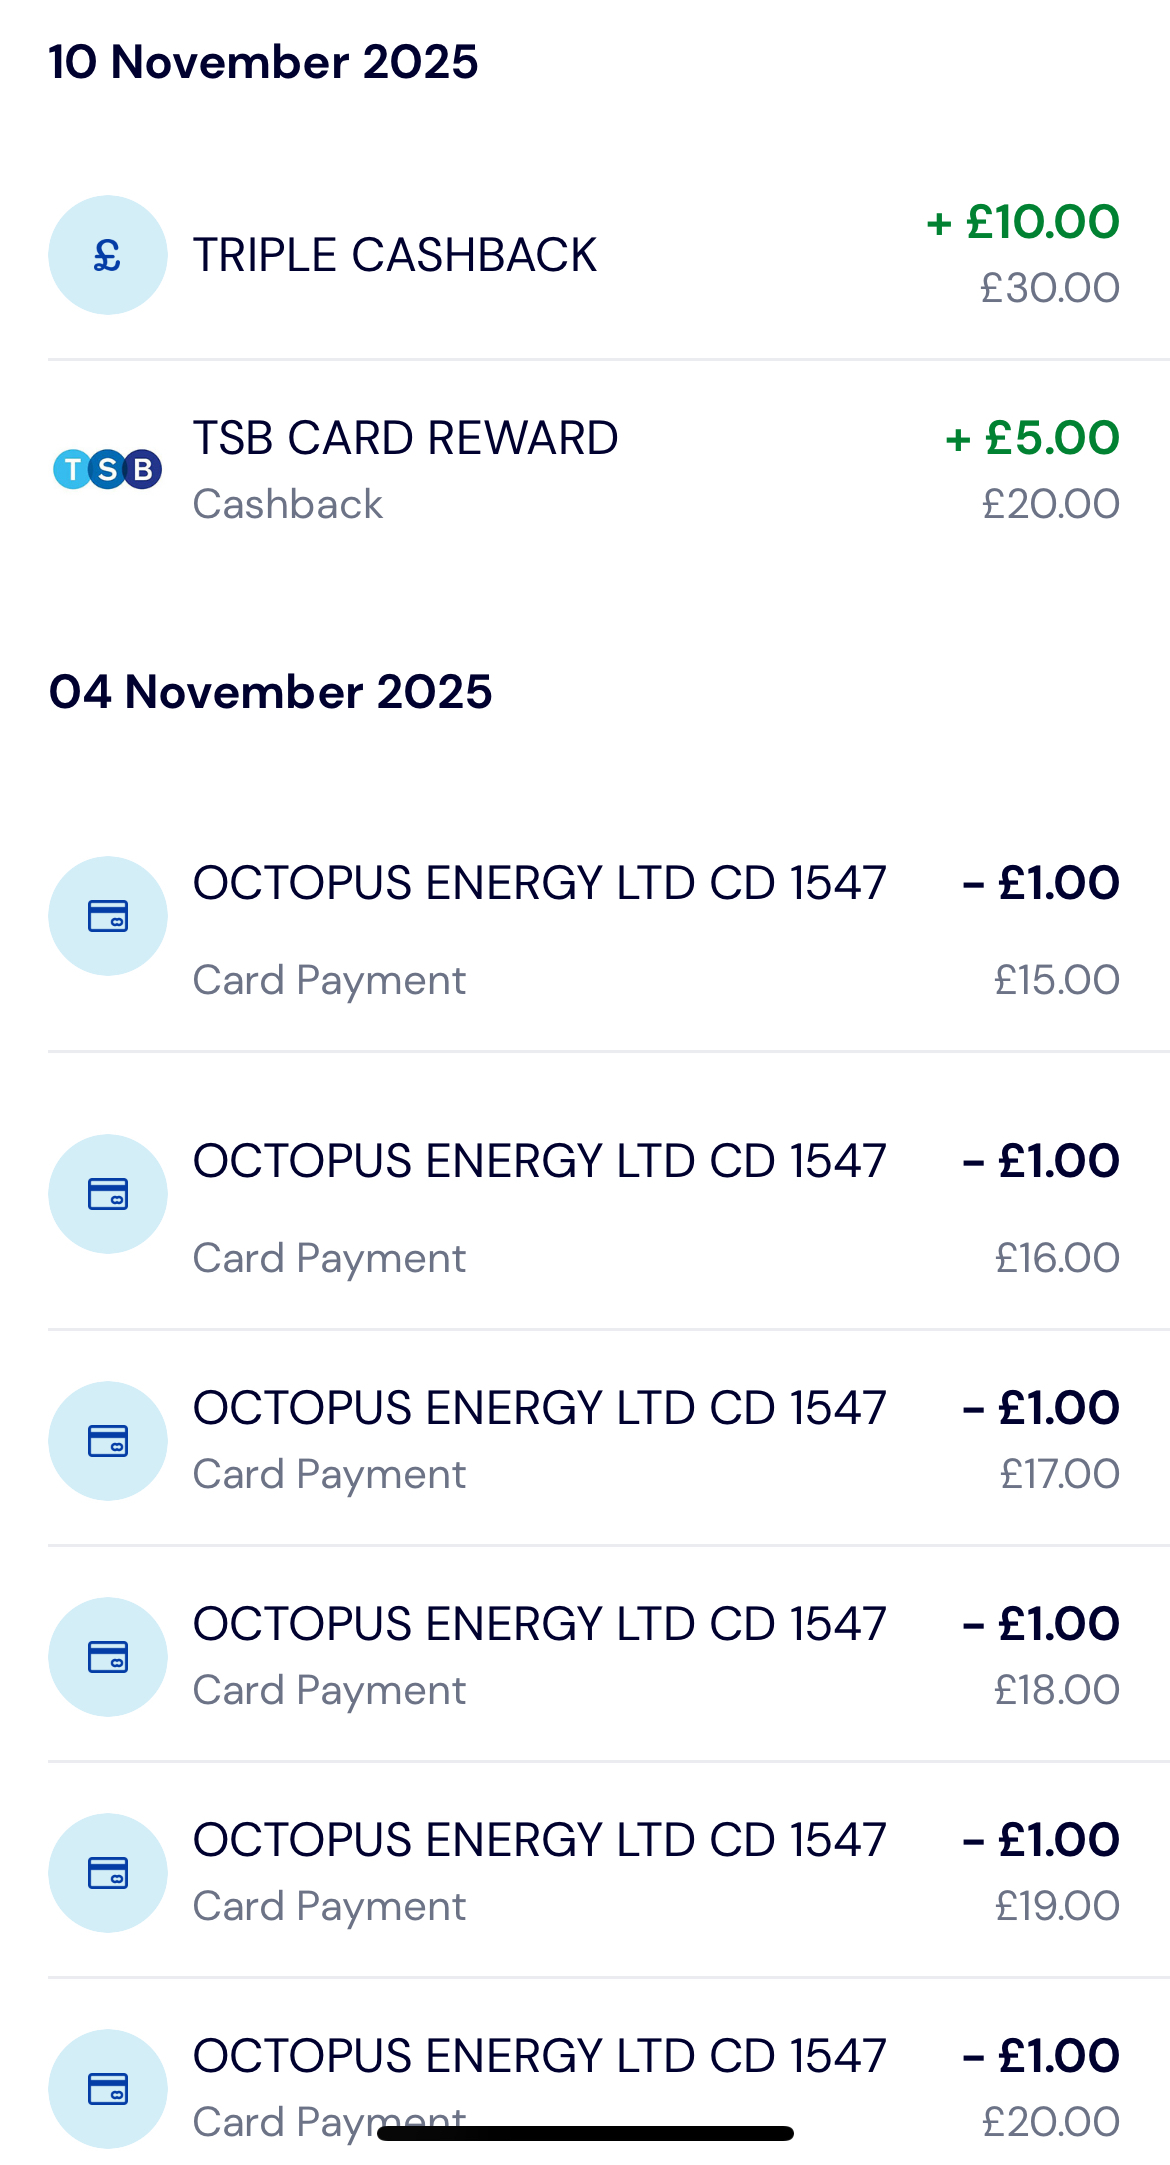Screen dimensions: 1170x2165
Task: Open Octopus Energy payment with £18.00 balance
Action: click(x=539, y=1625)
